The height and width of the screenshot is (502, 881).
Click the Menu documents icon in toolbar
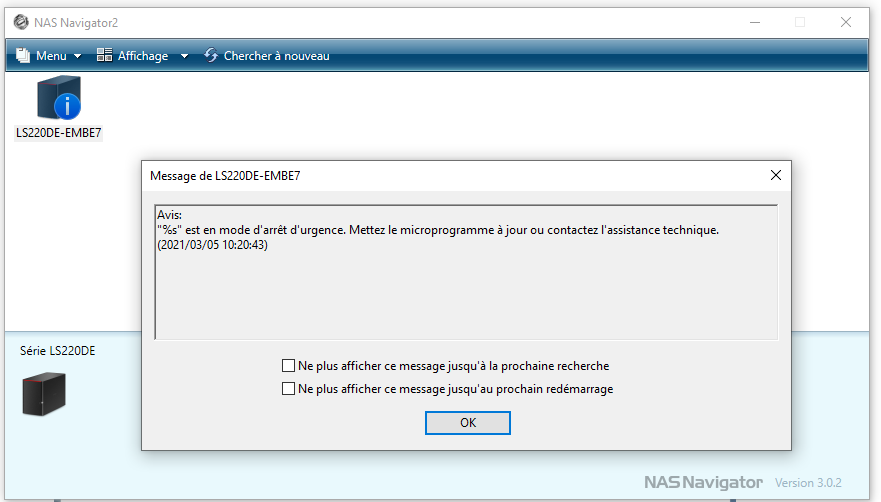click(x=23, y=55)
